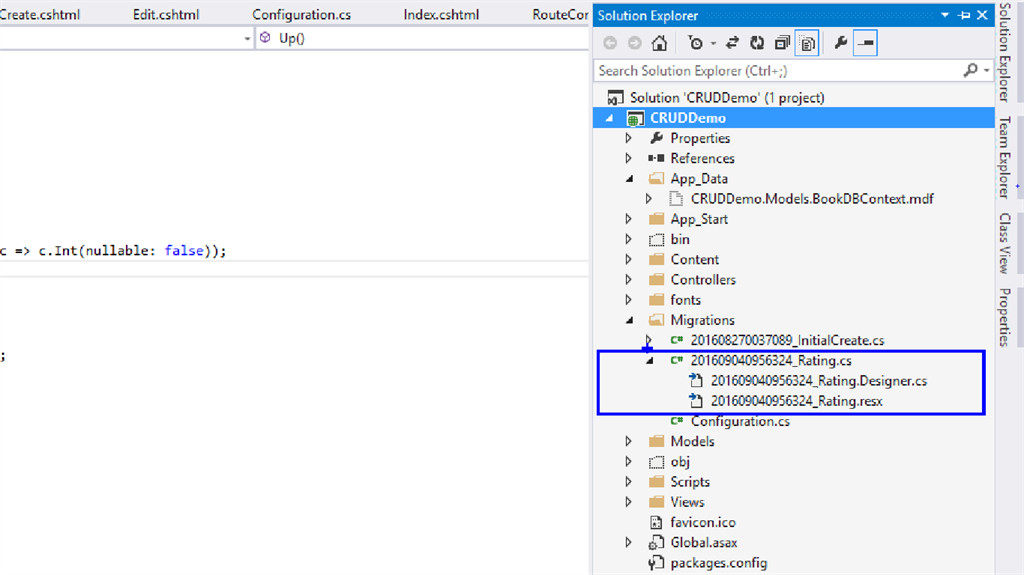Expand the bin folder
This screenshot has width=1024, height=575.
tap(628, 239)
